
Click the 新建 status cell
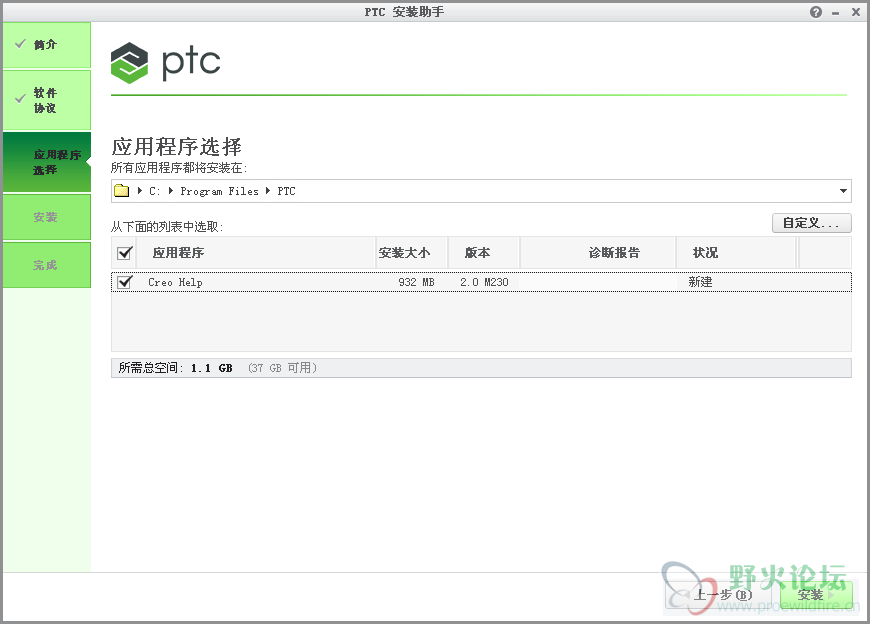[700, 282]
